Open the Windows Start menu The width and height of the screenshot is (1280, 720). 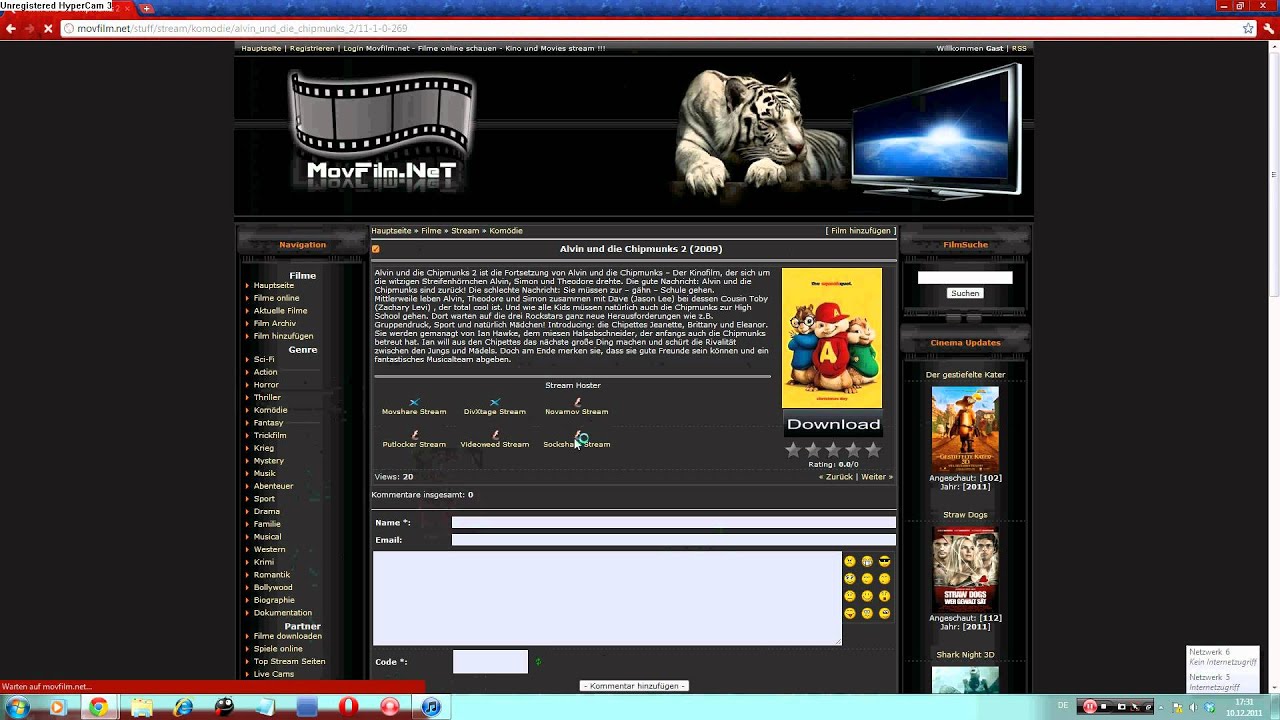pyautogui.click(x=16, y=707)
